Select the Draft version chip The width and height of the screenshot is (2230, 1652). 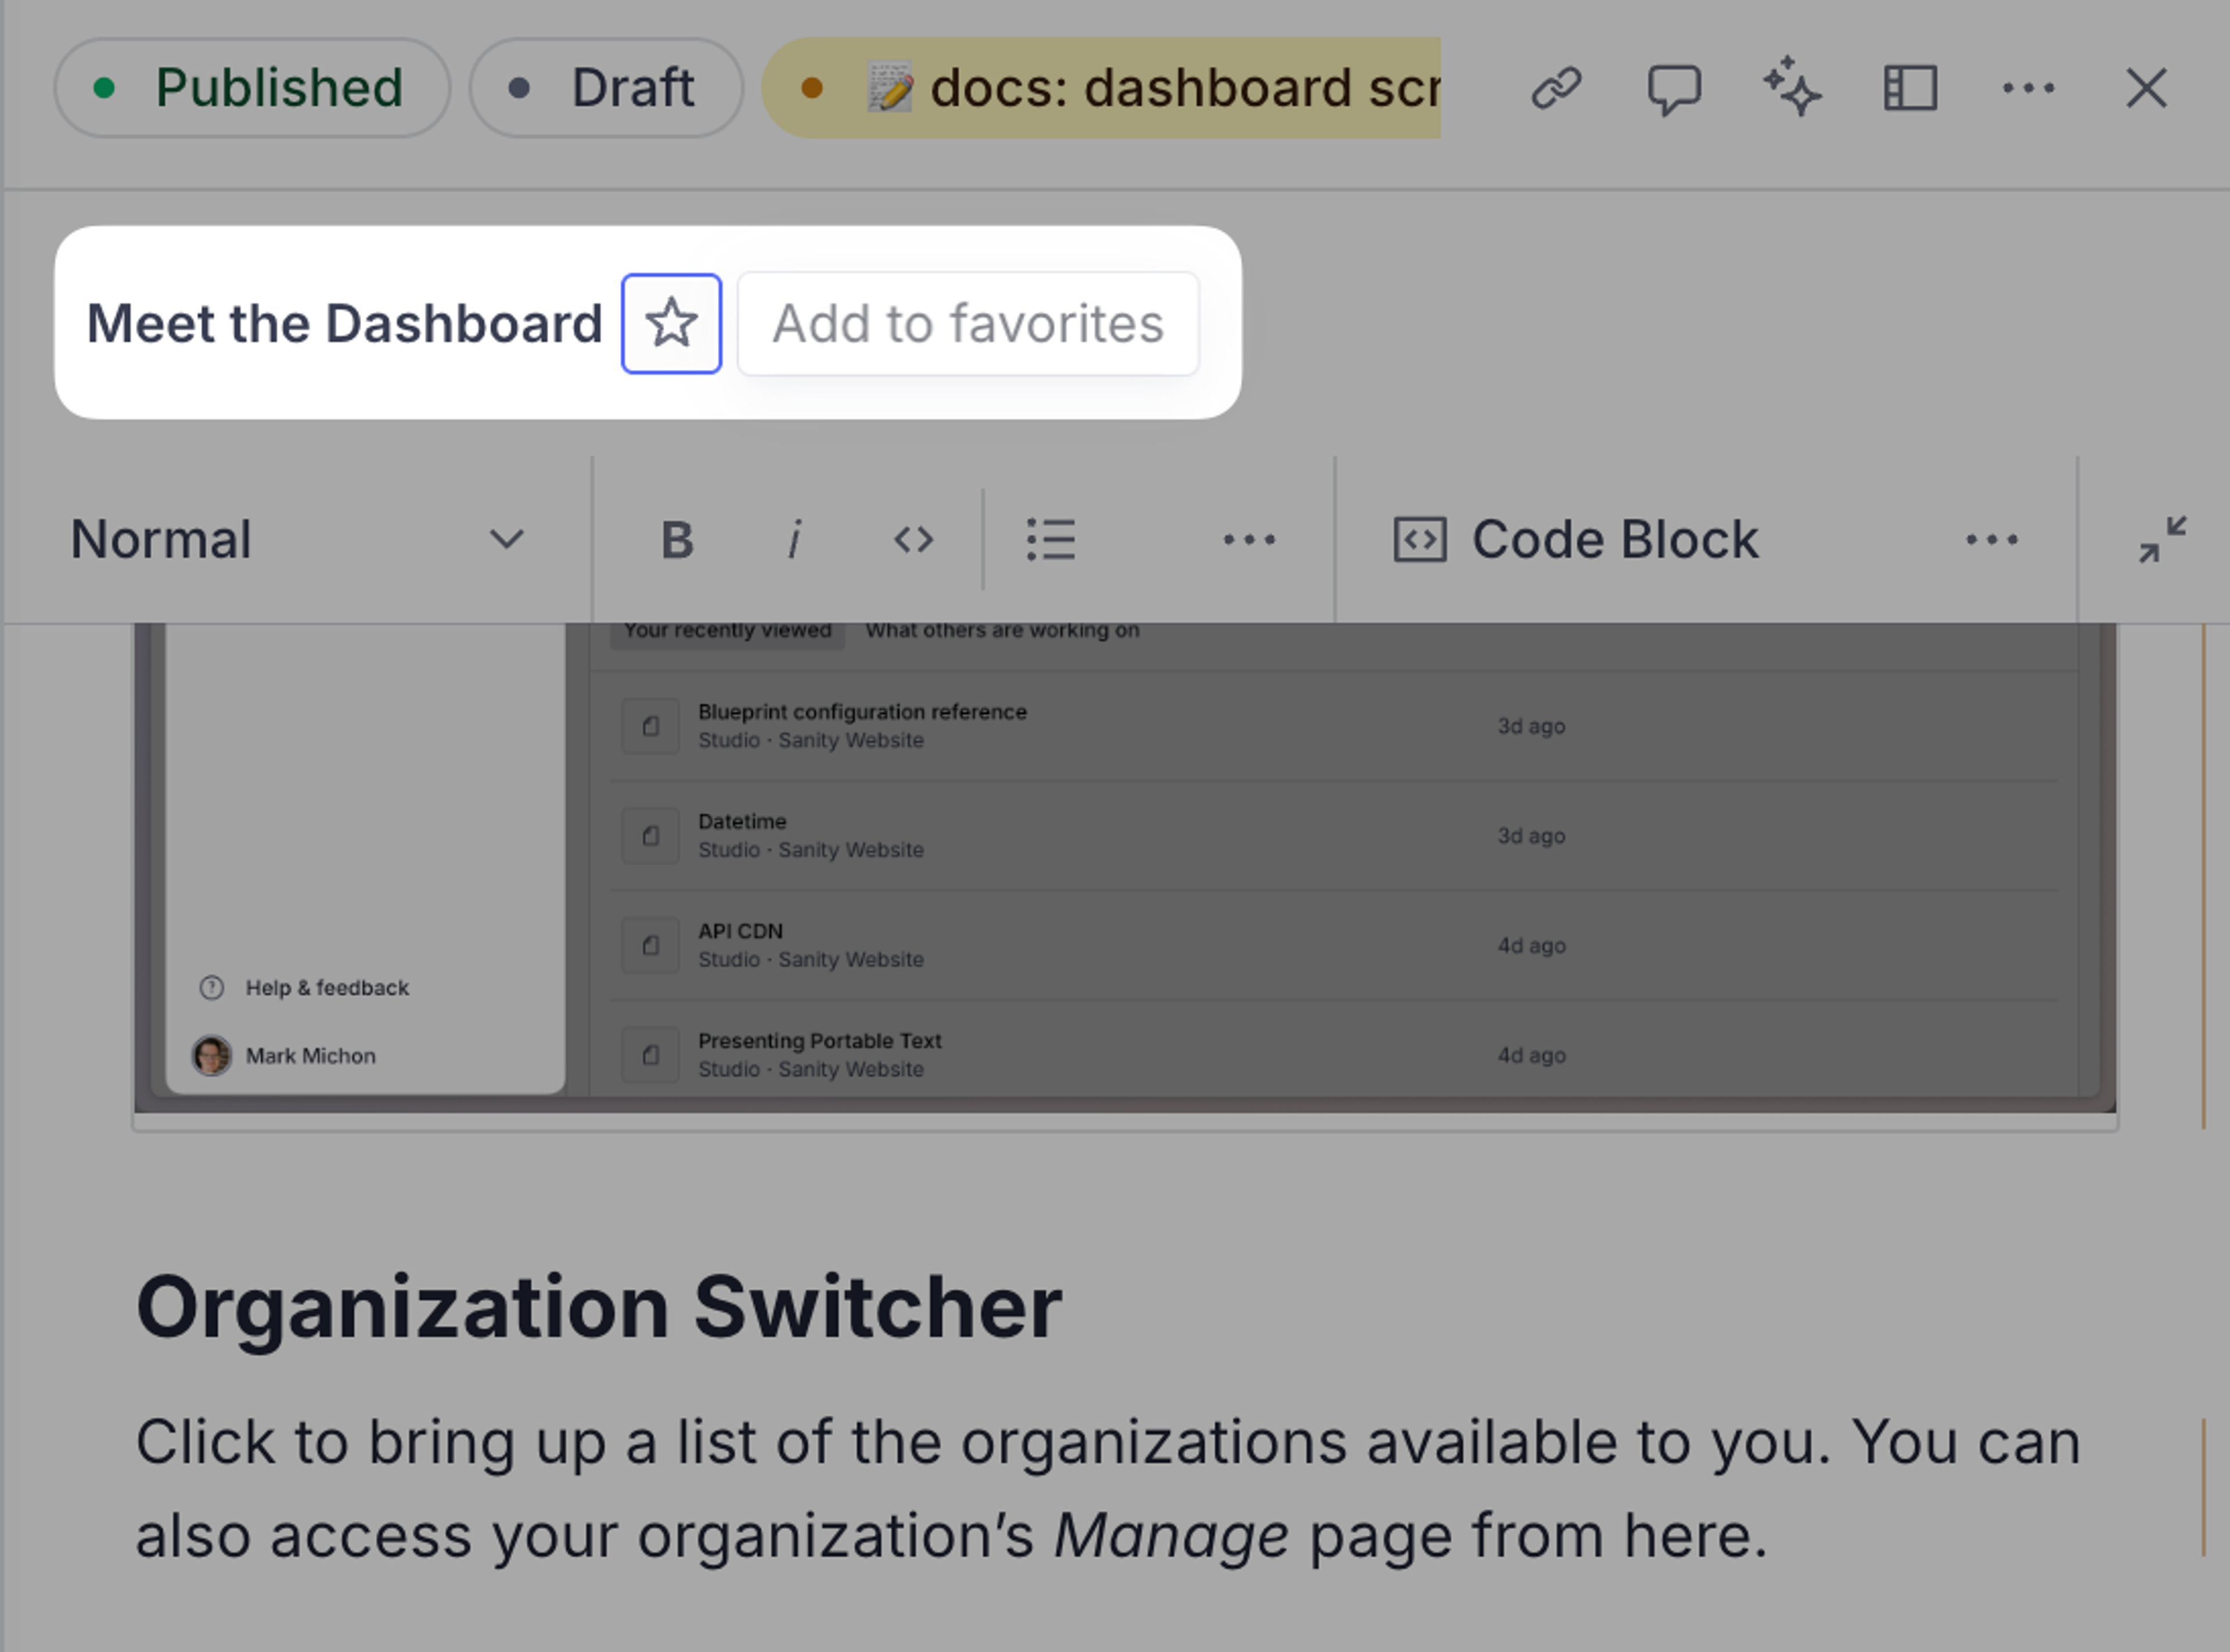pos(606,88)
